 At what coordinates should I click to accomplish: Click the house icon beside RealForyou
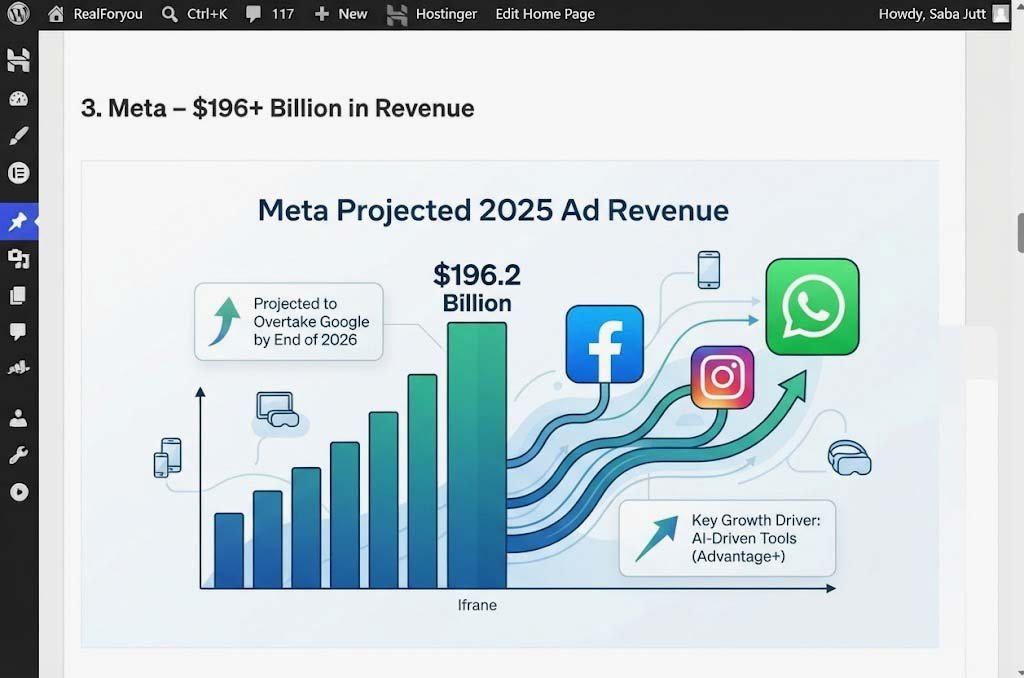pos(56,14)
